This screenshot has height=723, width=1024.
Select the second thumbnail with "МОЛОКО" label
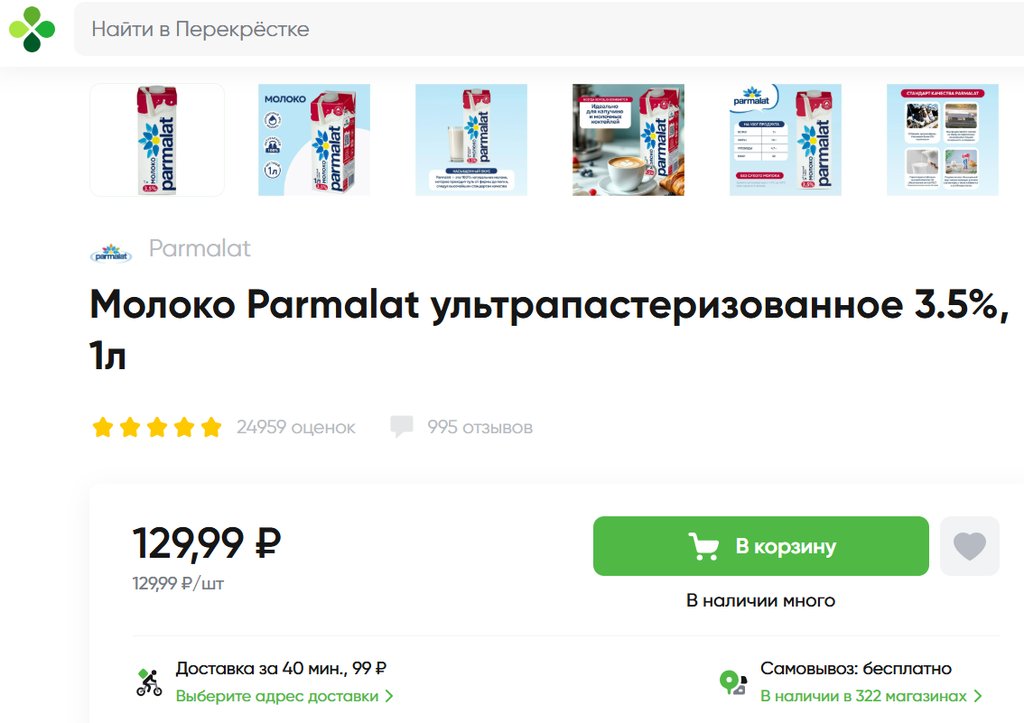click(x=314, y=140)
